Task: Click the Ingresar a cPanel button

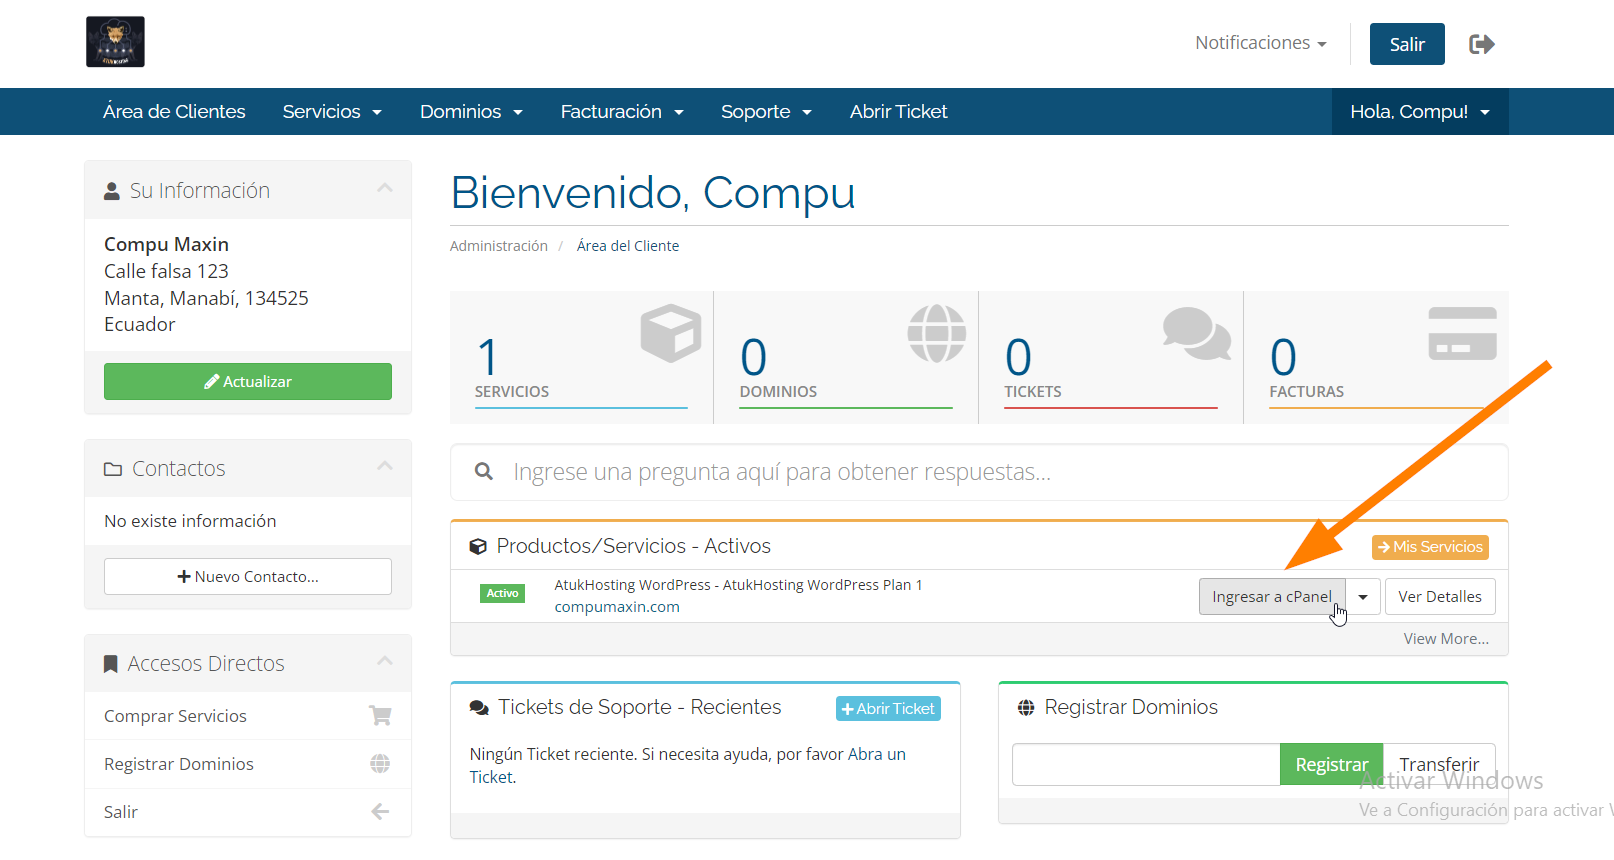Action: 1271,597
